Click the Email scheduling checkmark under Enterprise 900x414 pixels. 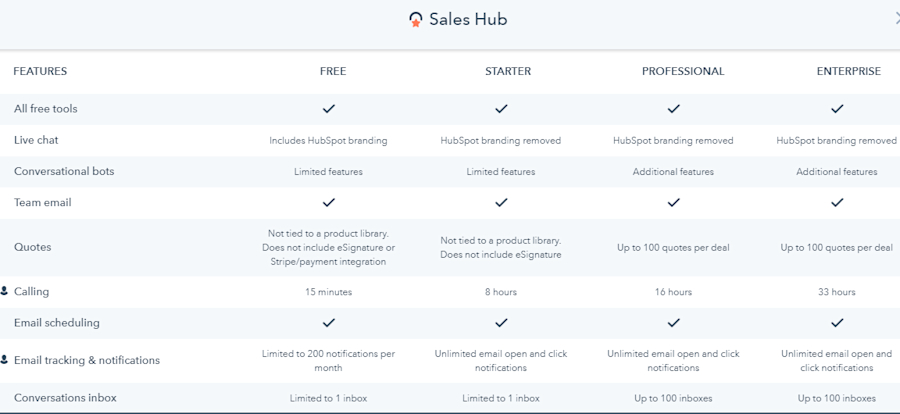point(837,323)
